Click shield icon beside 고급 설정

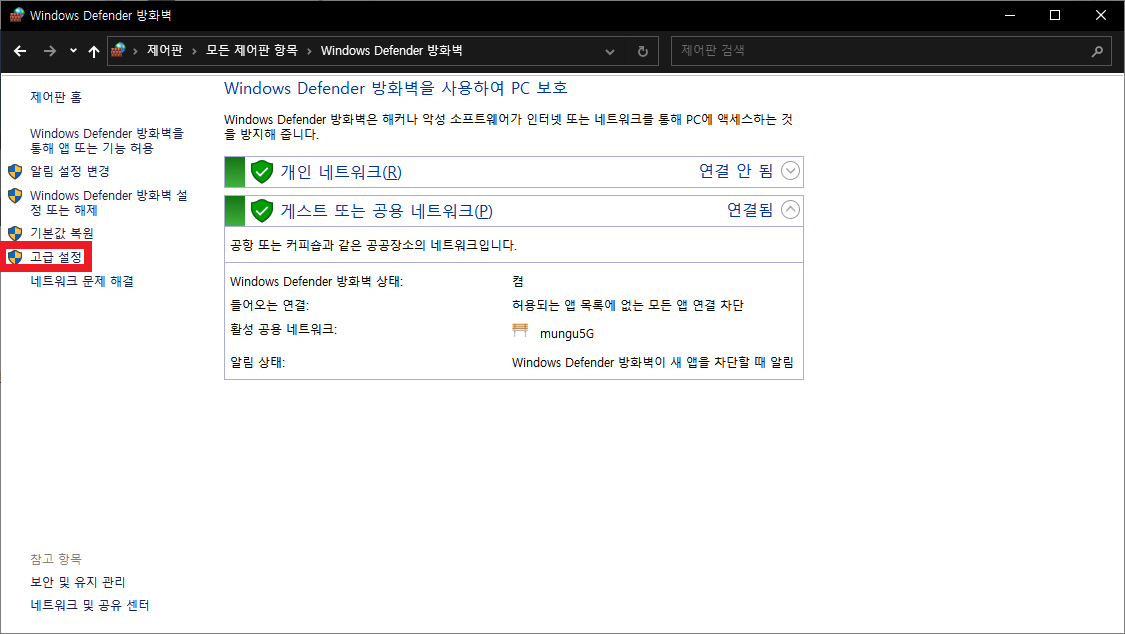(x=15, y=257)
